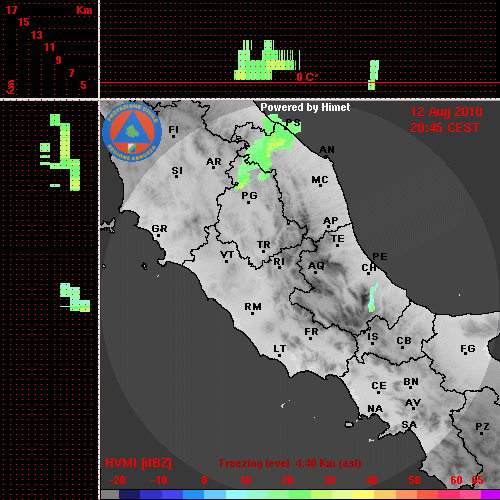Viewport: 500px width, 500px height.
Task: Click the MC city label
Action: [320, 181]
